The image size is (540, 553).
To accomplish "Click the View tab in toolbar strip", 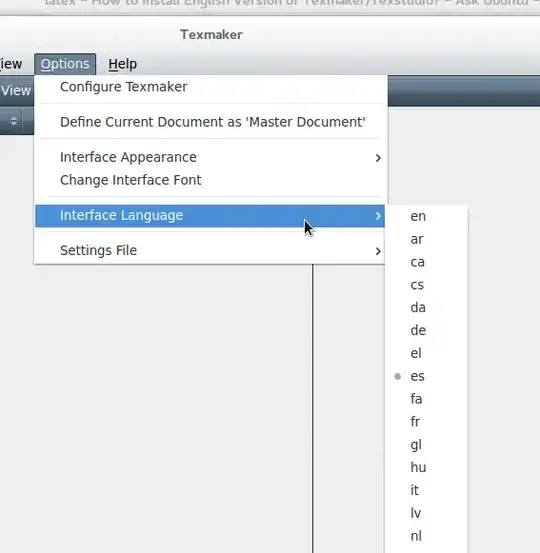I will coord(16,91).
